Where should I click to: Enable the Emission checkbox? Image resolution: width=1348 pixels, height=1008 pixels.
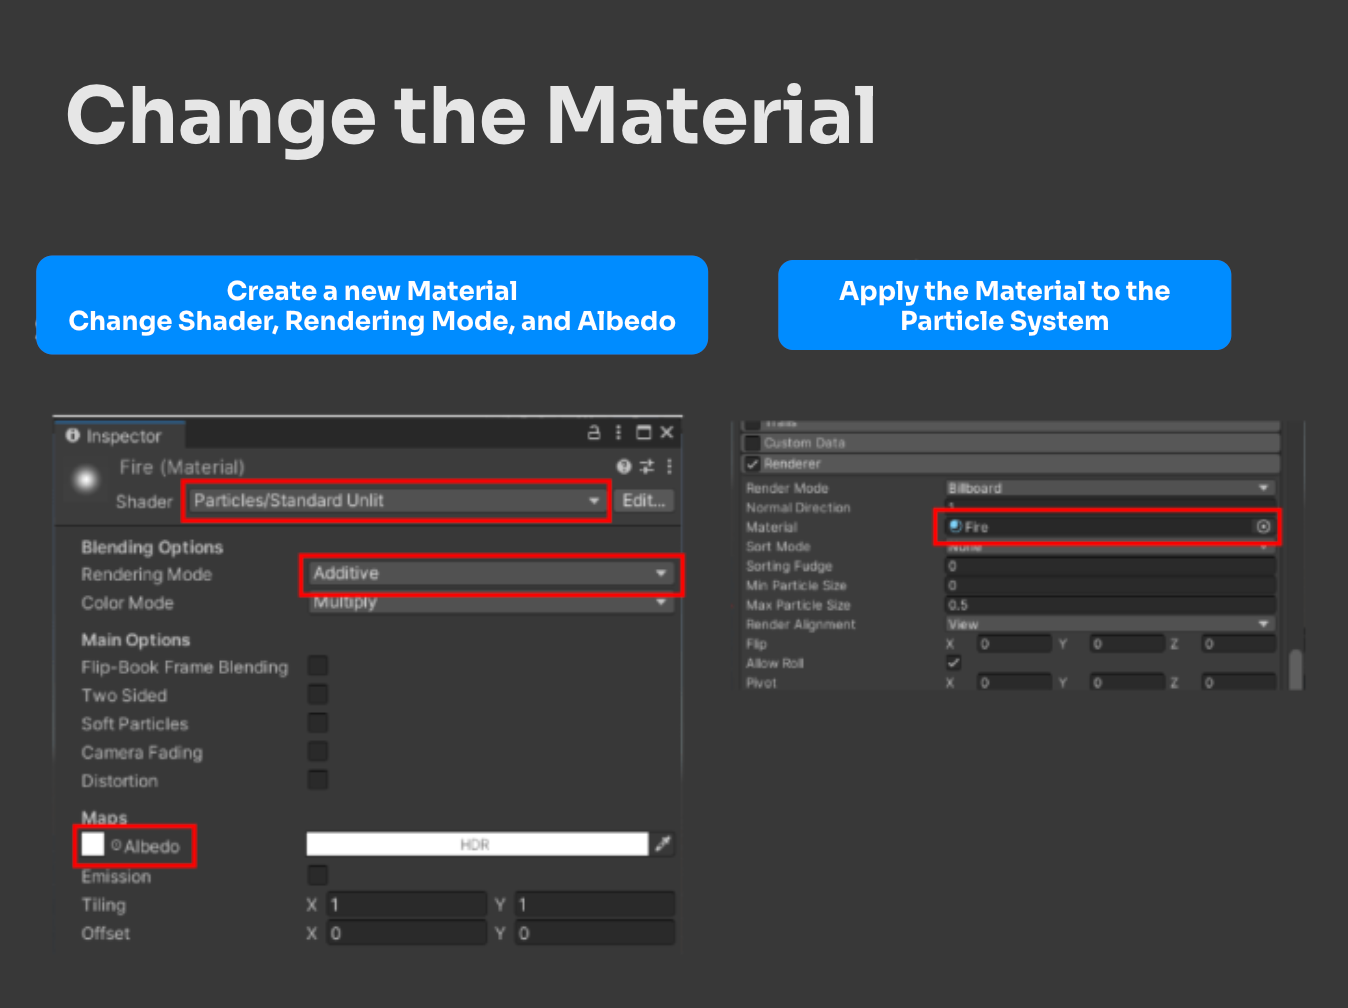pos(318,875)
